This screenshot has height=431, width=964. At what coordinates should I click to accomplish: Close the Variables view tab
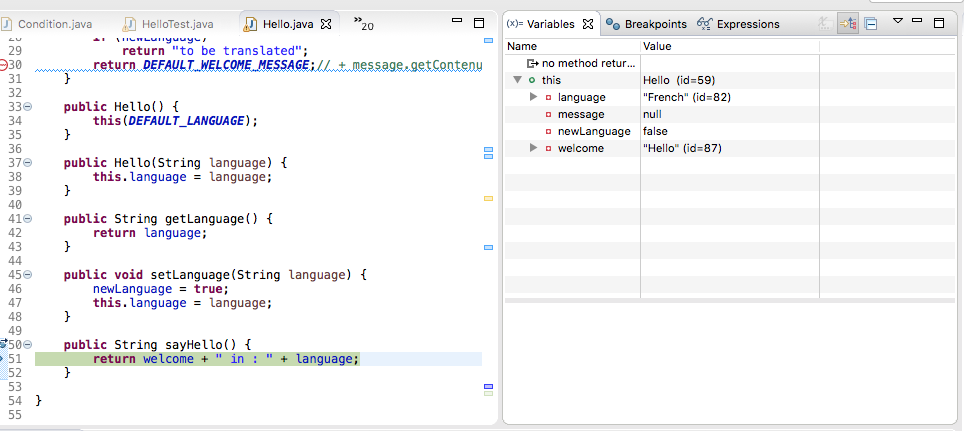588,24
